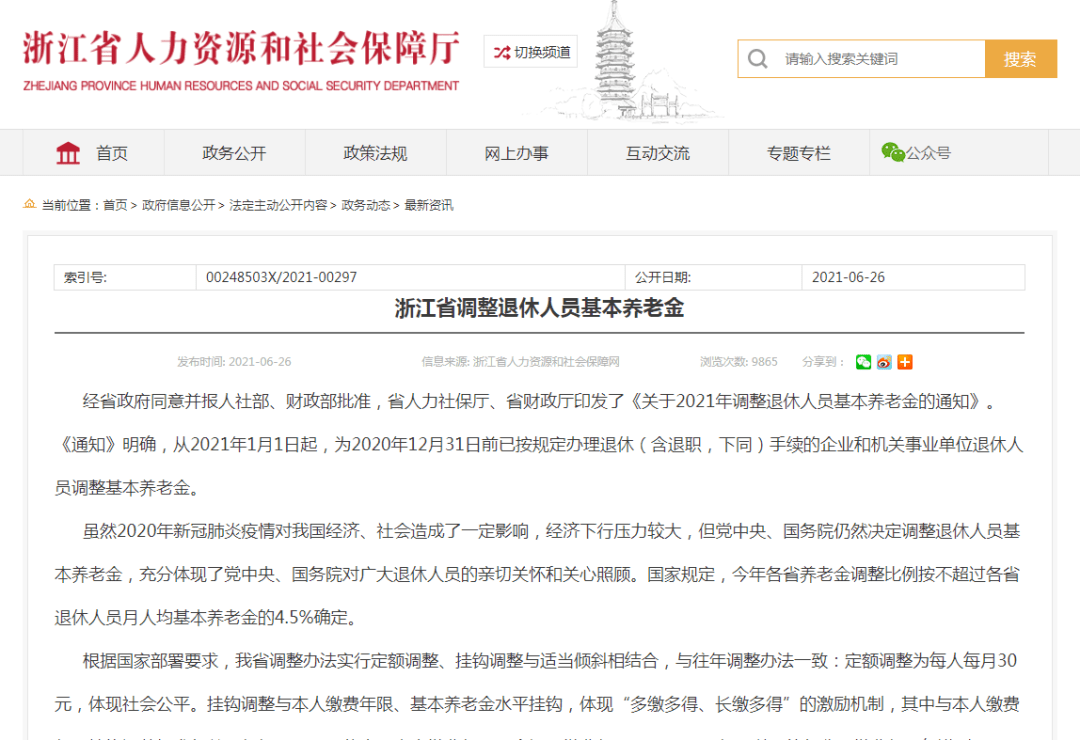
Task: Open the 政务公开 menu
Action: coord(234,152)
